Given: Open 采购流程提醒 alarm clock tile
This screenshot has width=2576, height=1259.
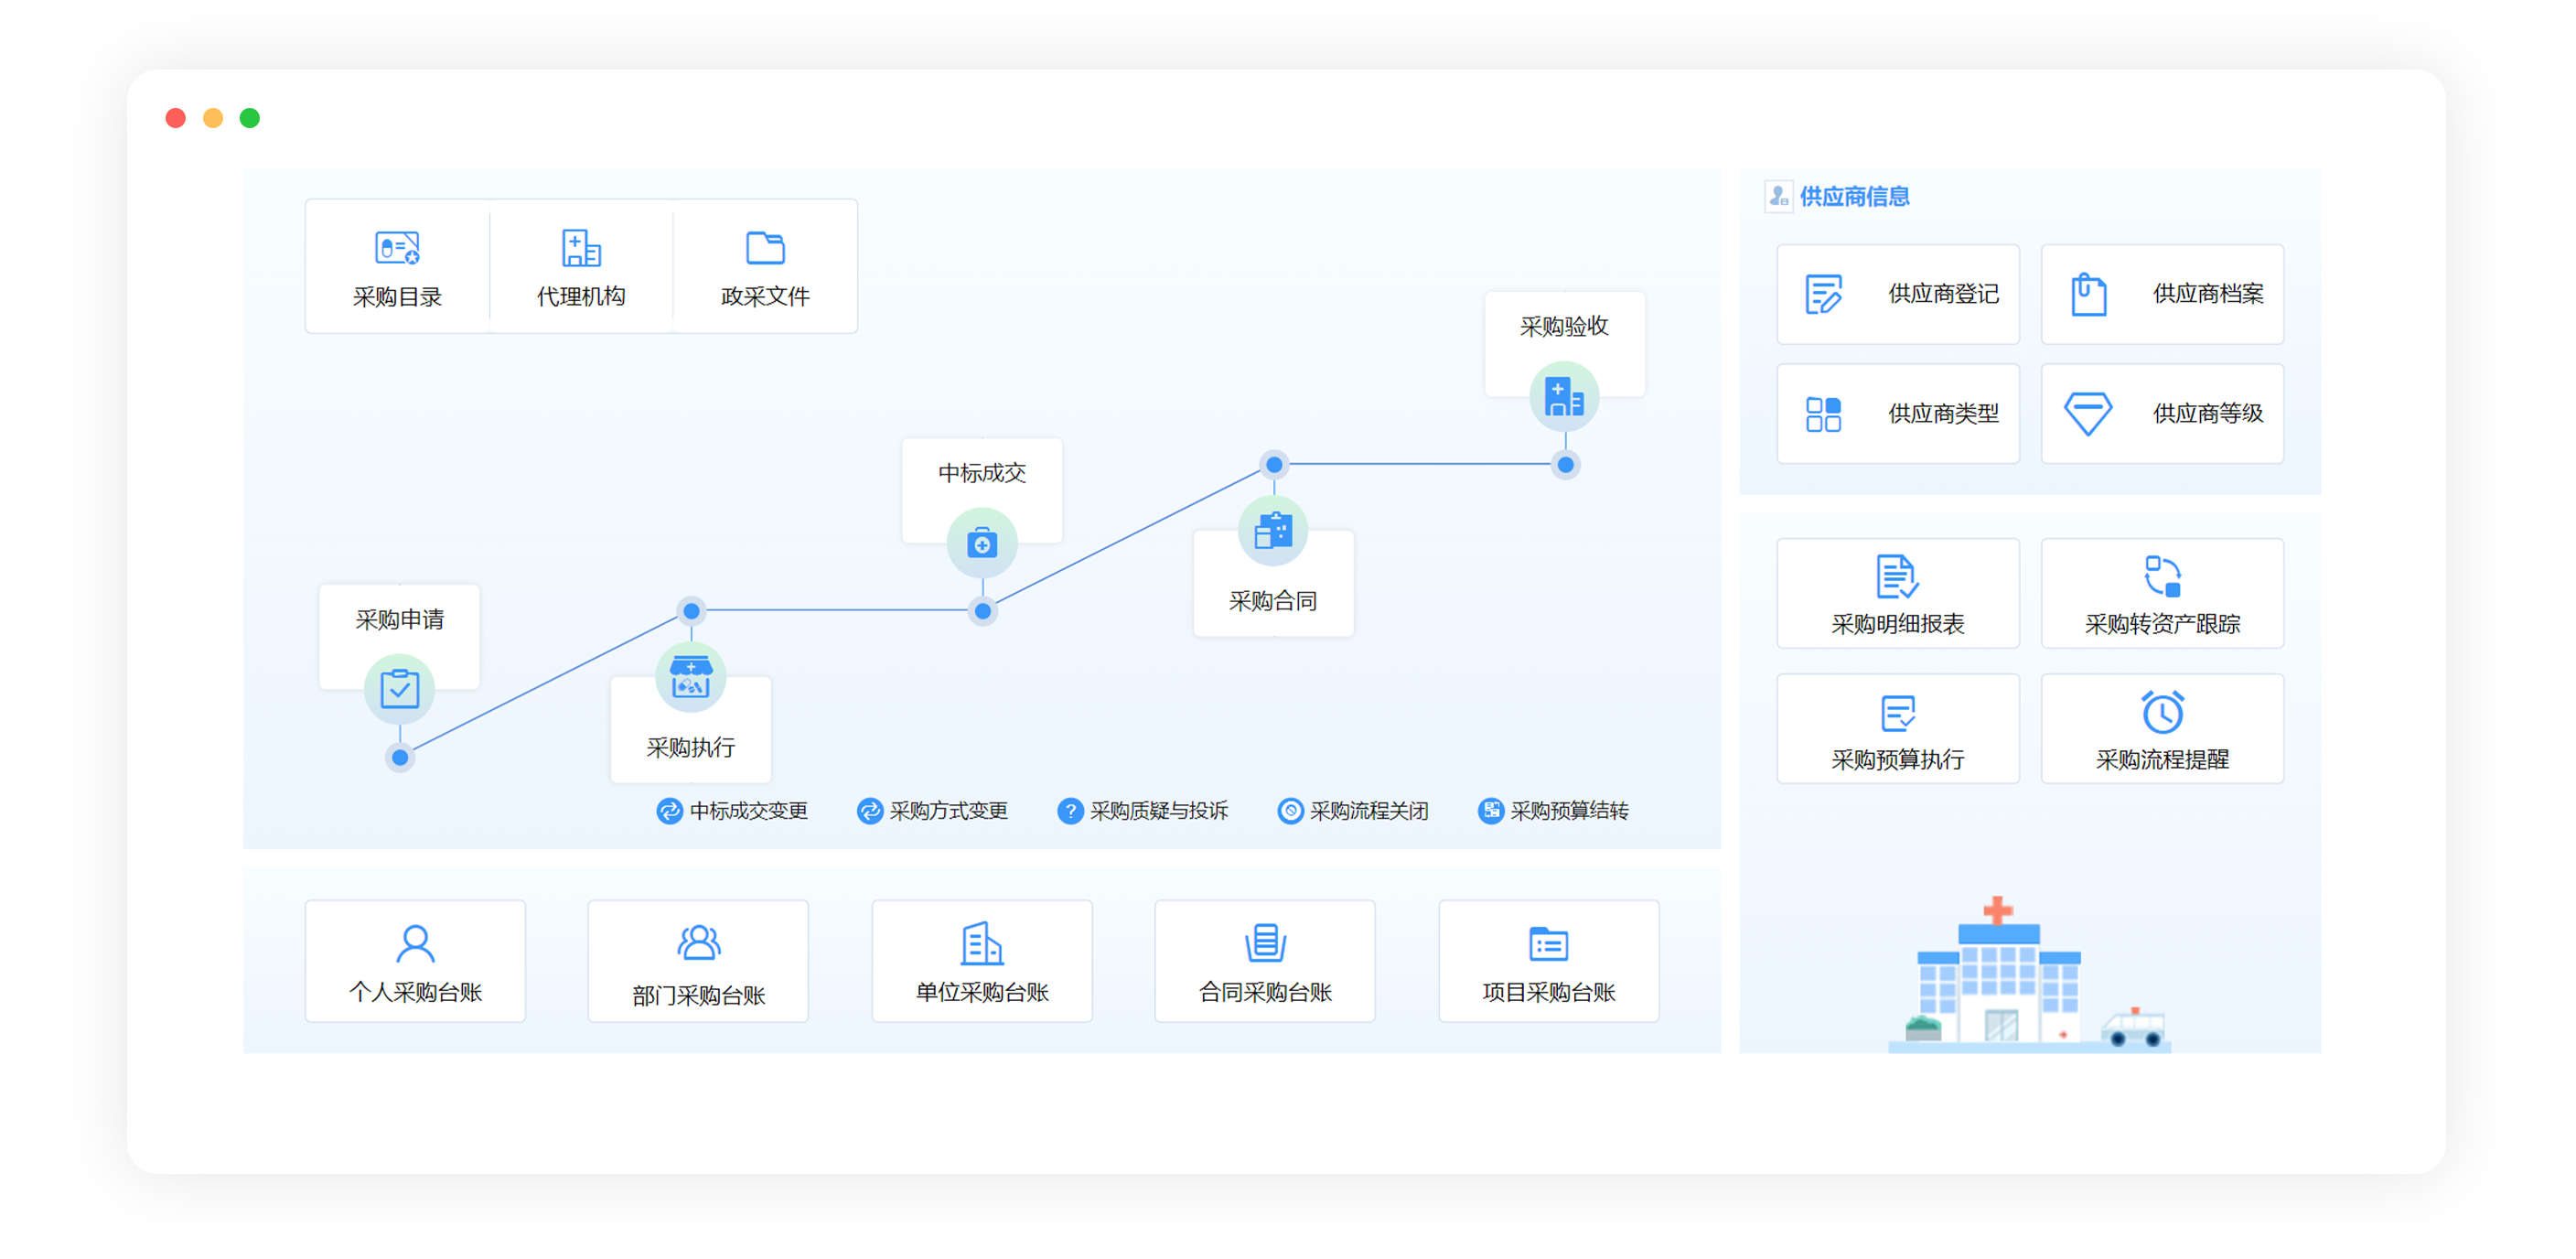Looking at the screenshot, I should [x=2162, y=729].
